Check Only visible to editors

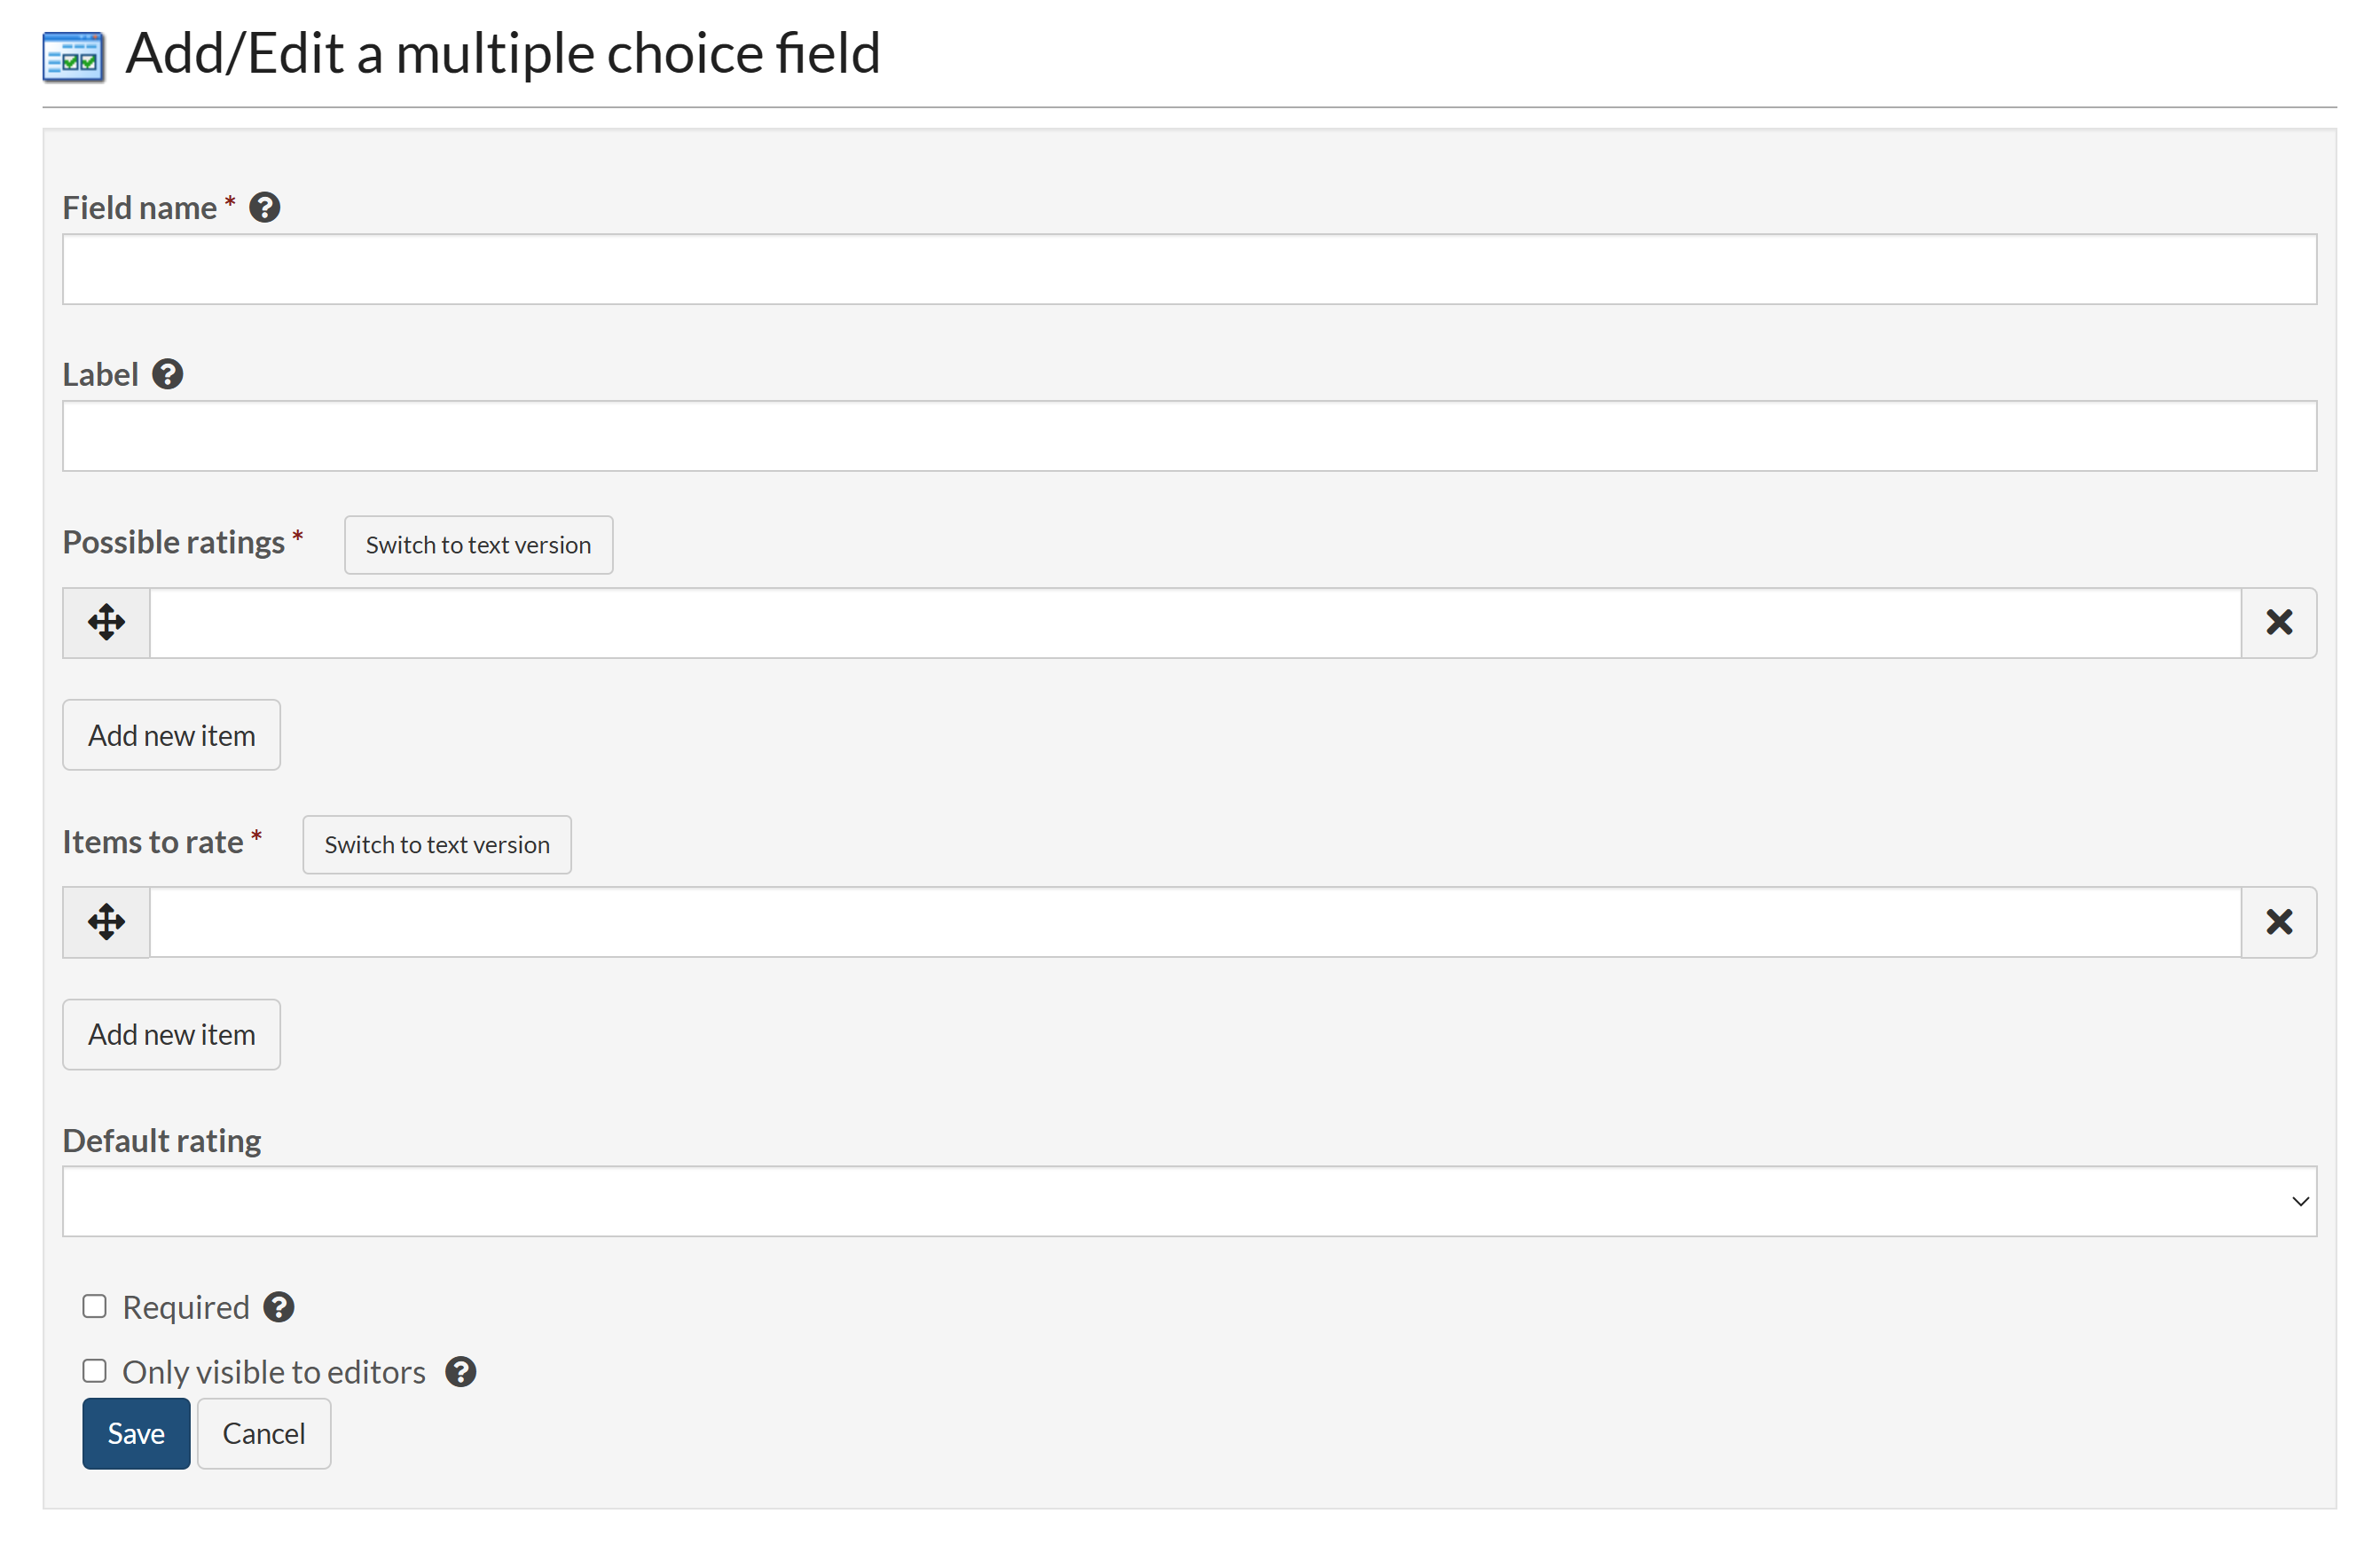click(94, 1370)
